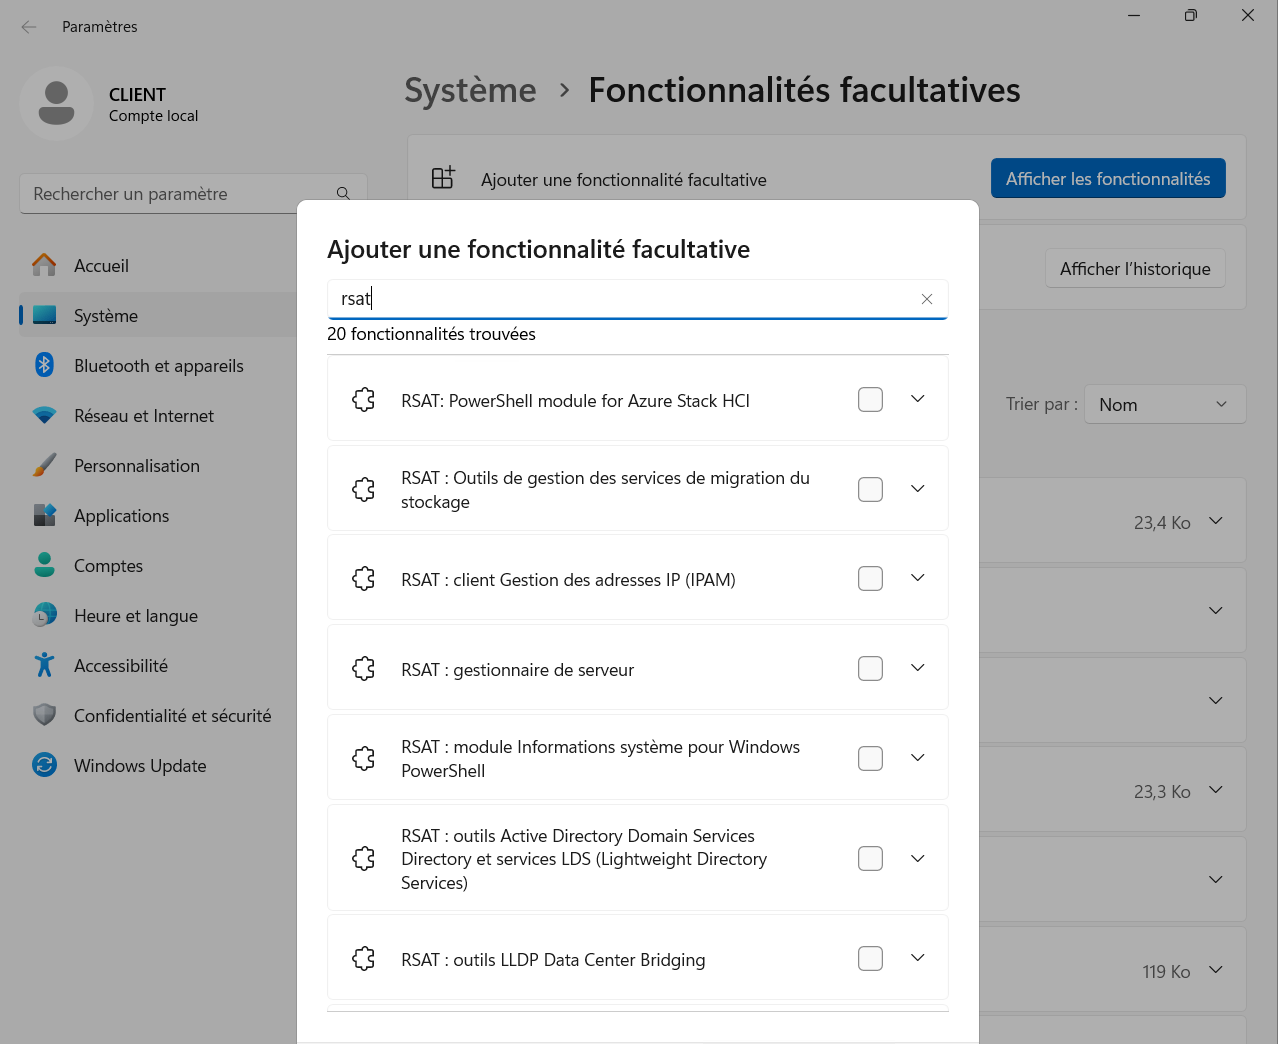
Task: Expand RSAT outils LLDP Data Center Bridging
Action: pos(917,958)
